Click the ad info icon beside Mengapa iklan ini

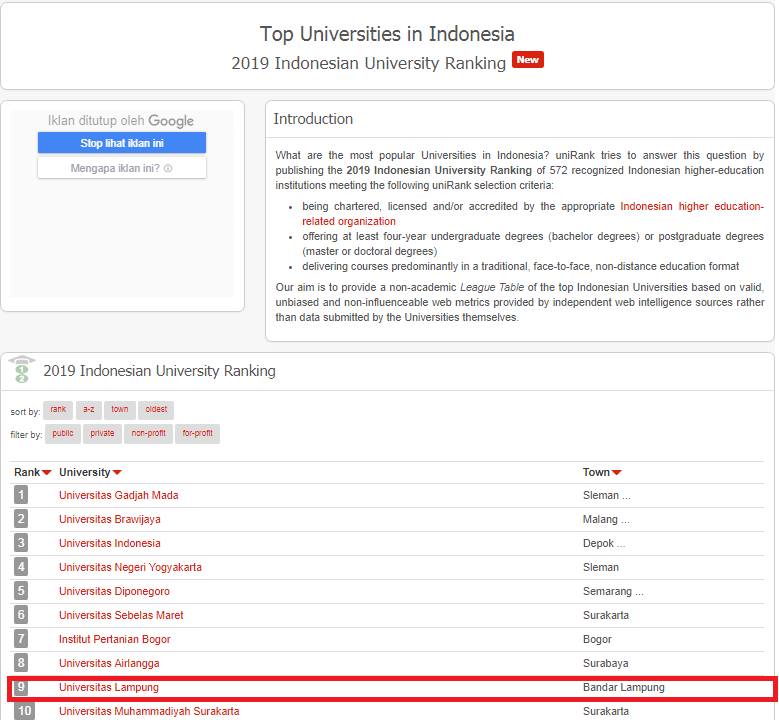[x=168, y=168]
